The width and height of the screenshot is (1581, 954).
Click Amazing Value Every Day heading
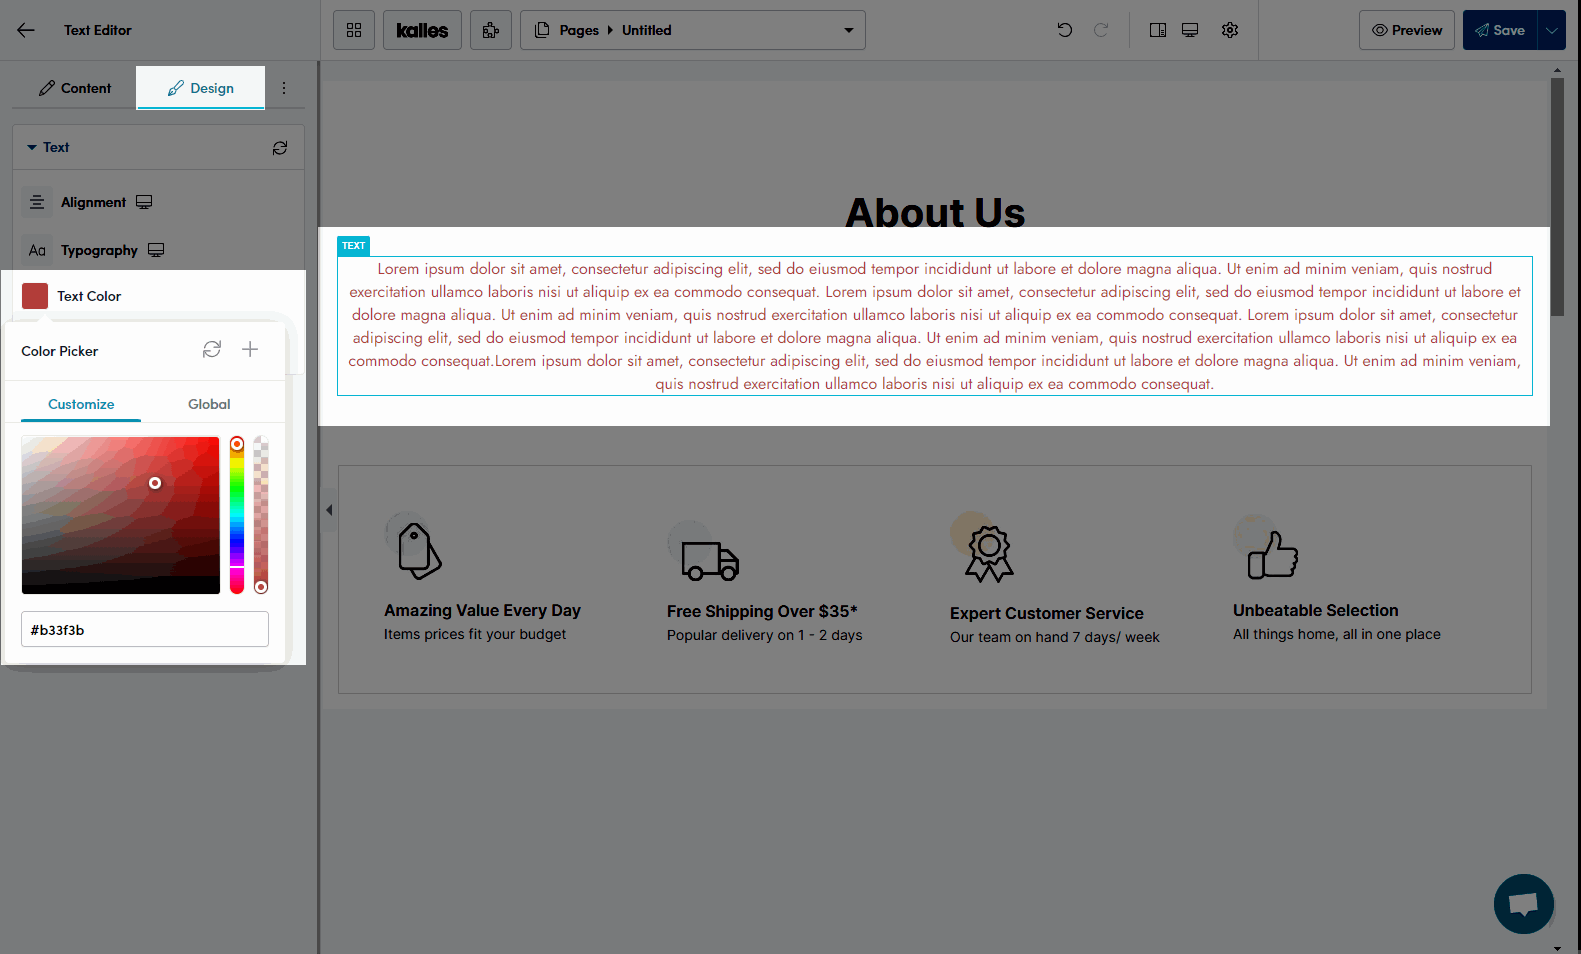point(482,610)
